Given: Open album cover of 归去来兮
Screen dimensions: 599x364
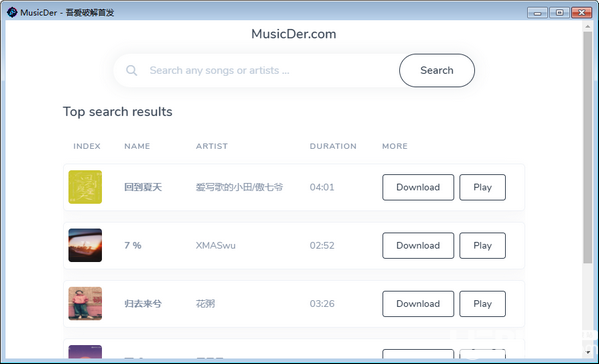Looking at the screenshot, I should 85,304.
